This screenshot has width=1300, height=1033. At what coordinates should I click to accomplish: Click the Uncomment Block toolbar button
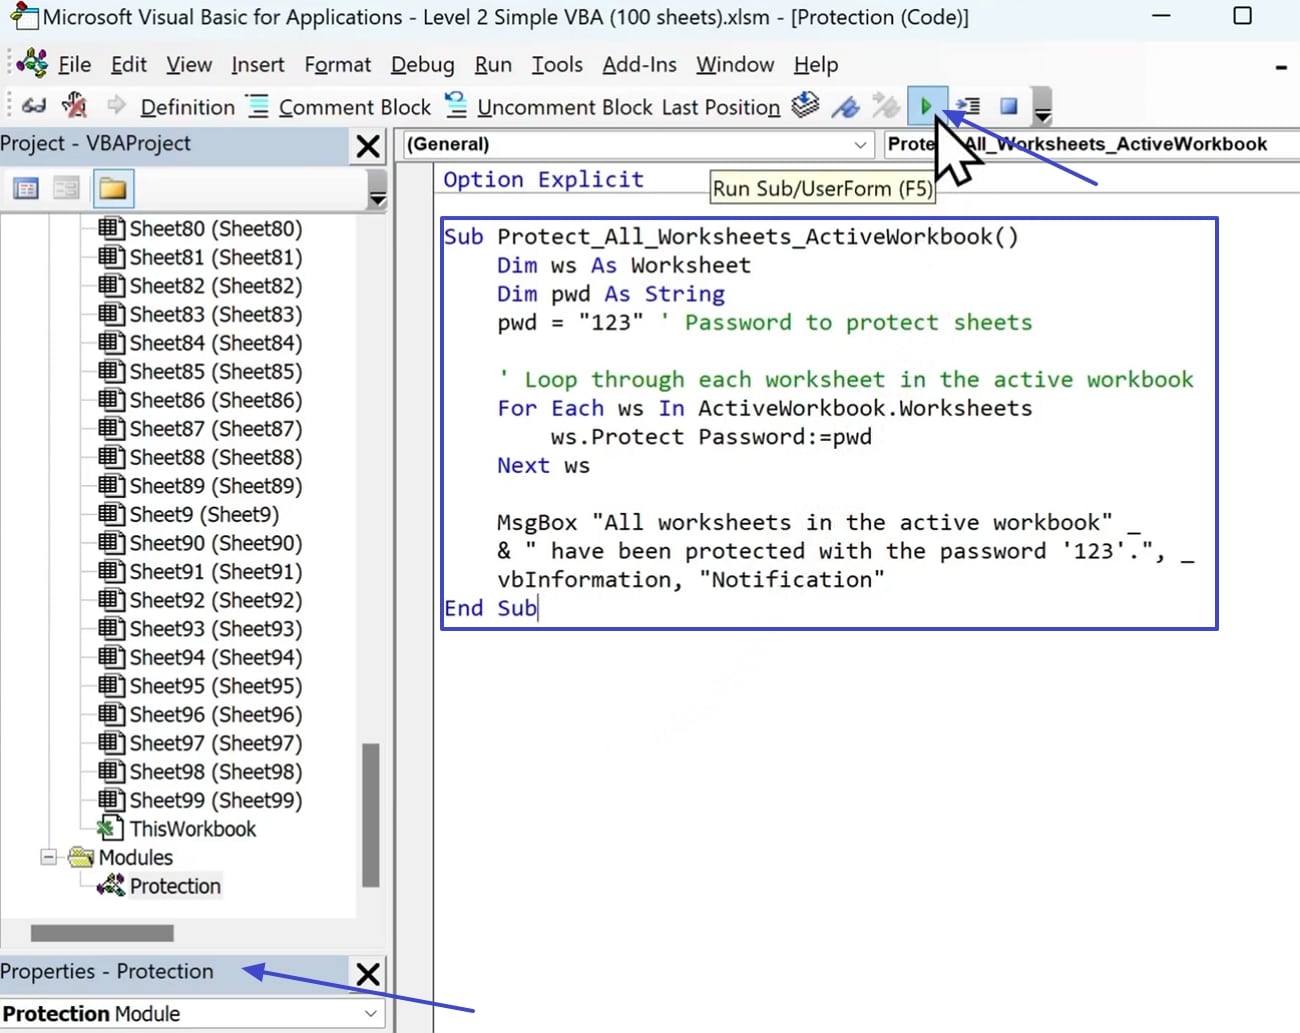coord(566,106)
